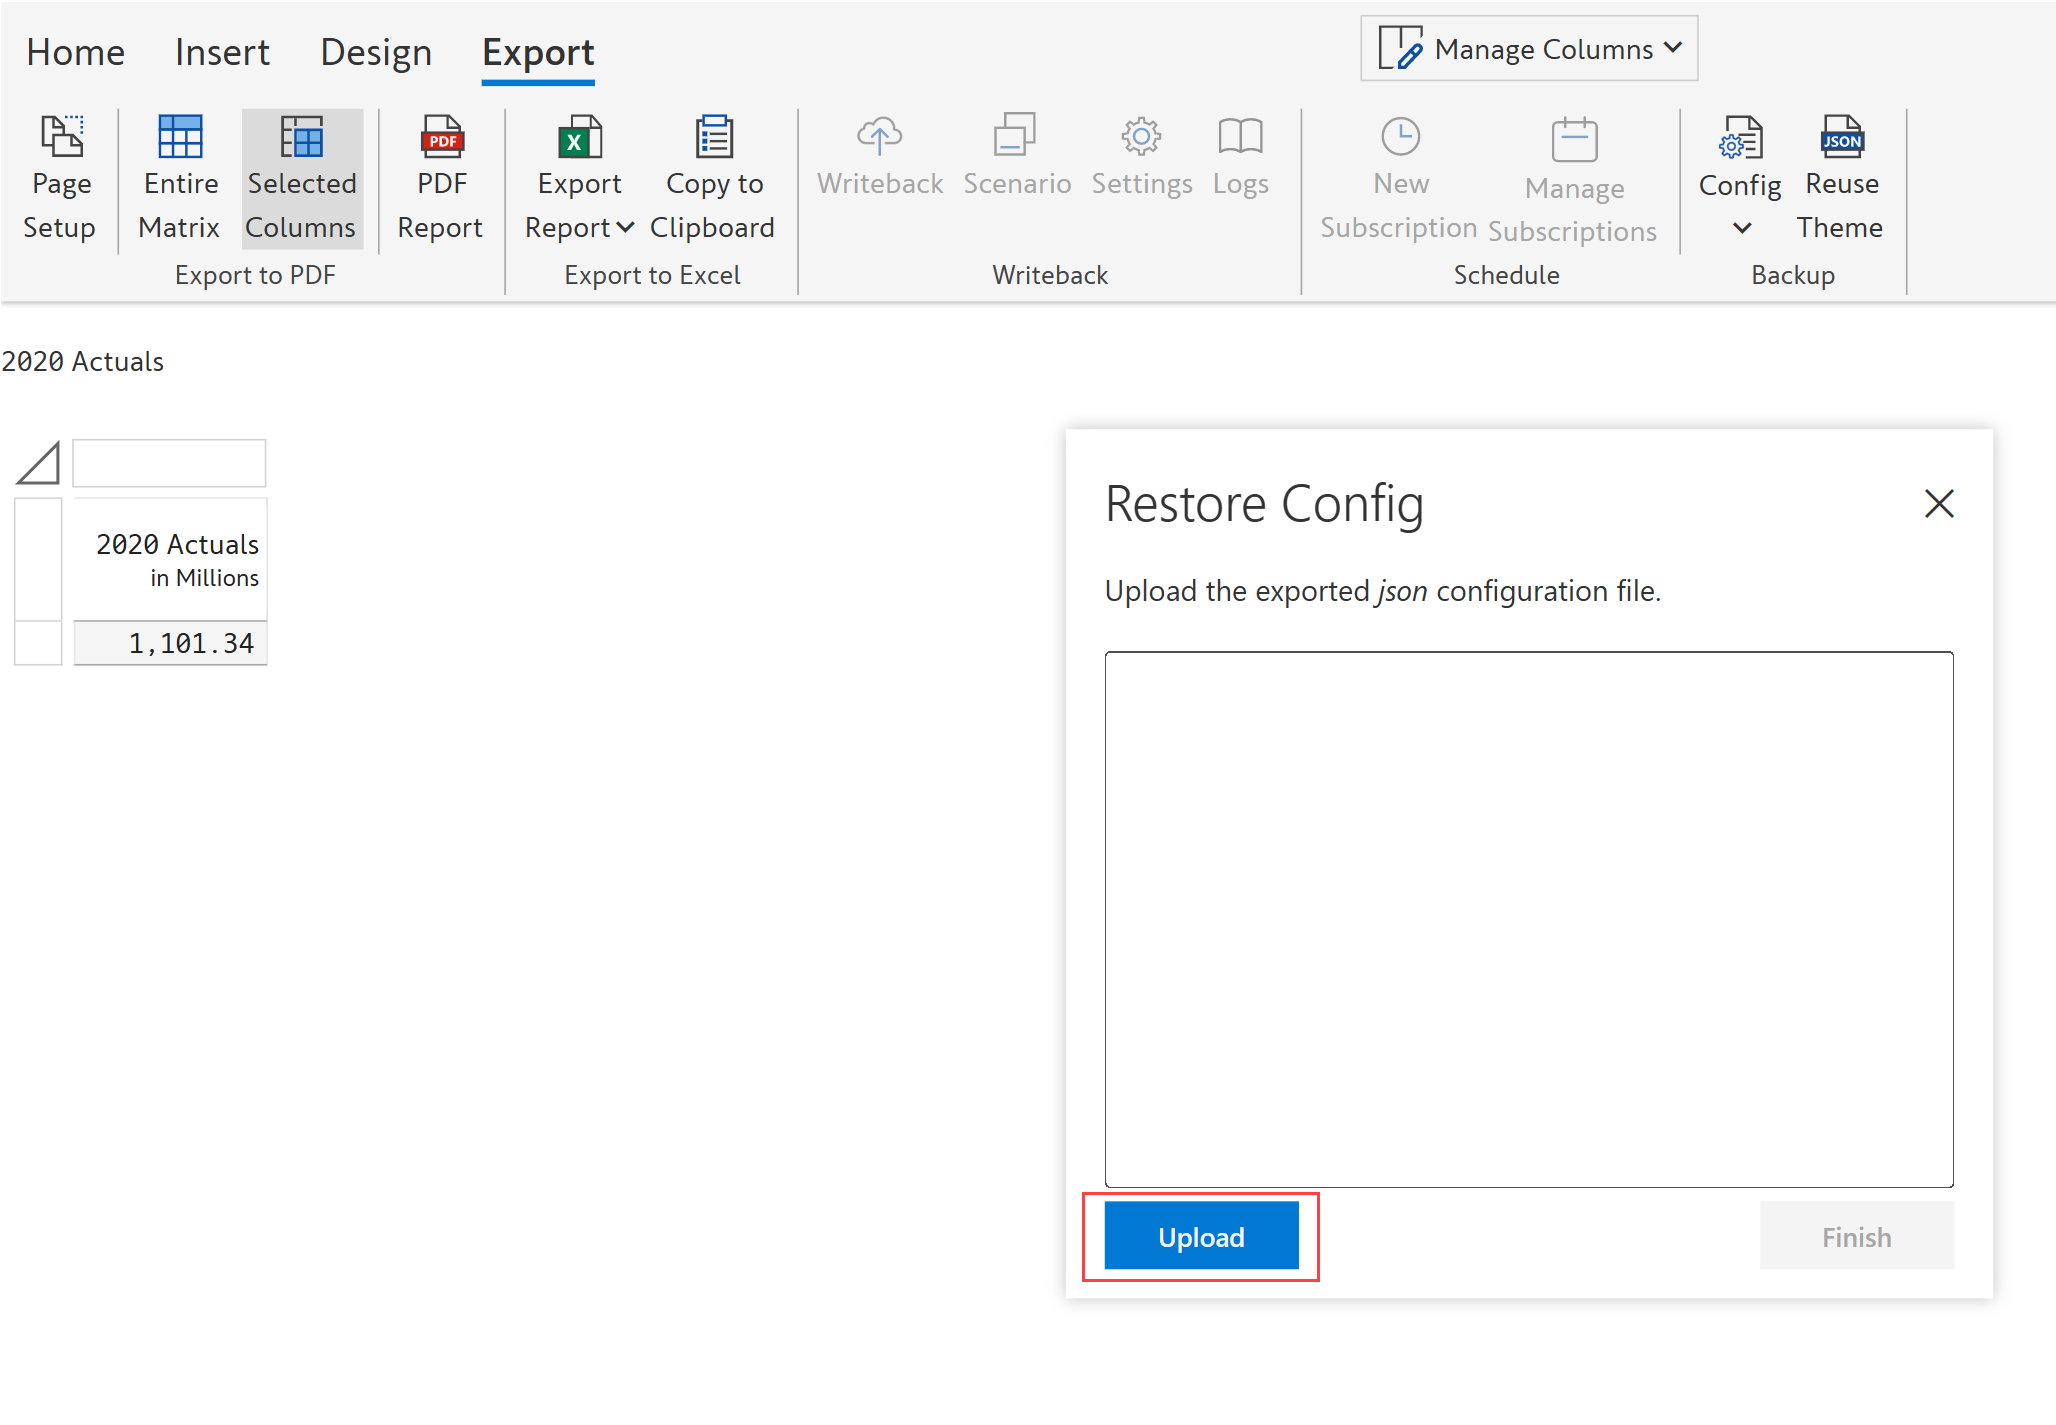The width and height of the screenshot is (2056, 1425).
Task: Open Scenario in Writeback group
Action: (1016, 155)
